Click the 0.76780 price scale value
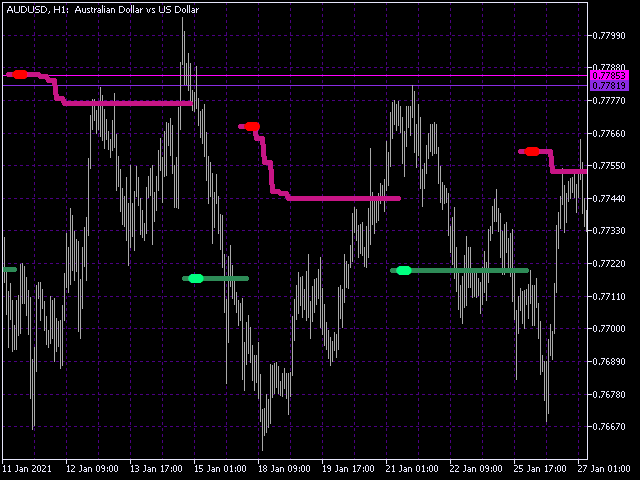 (x=609, y=394)
